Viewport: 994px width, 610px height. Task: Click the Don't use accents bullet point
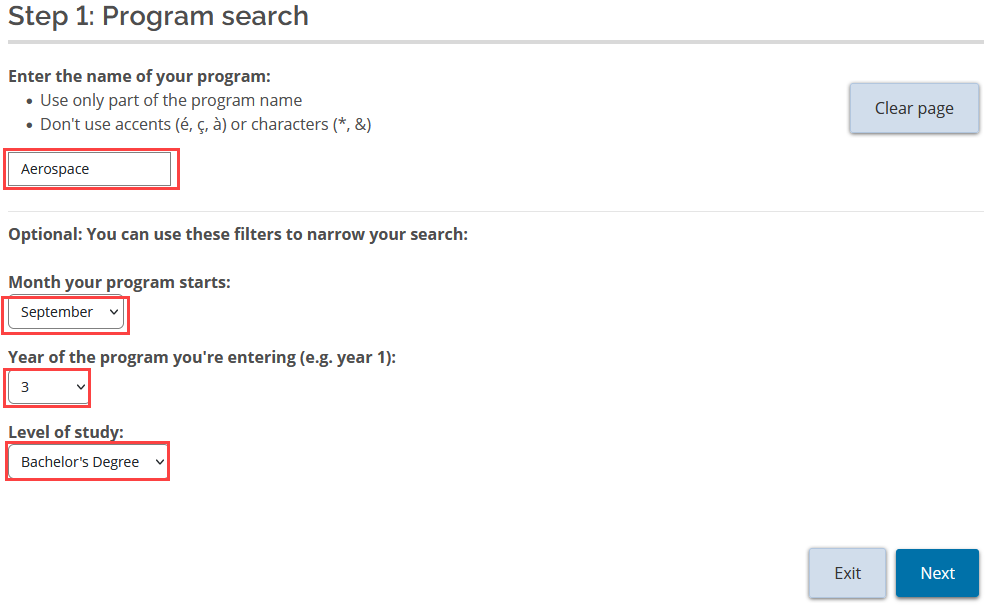point(203,124)
